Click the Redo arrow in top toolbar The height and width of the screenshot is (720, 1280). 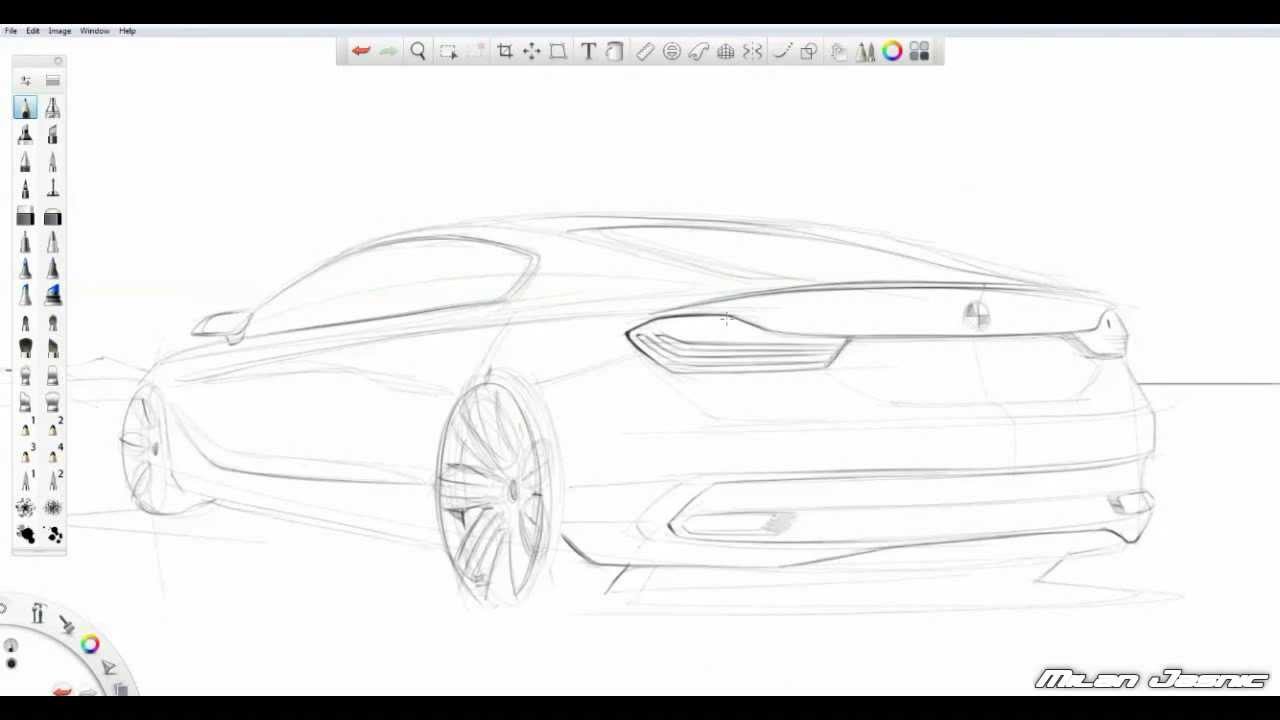(388, 51)
